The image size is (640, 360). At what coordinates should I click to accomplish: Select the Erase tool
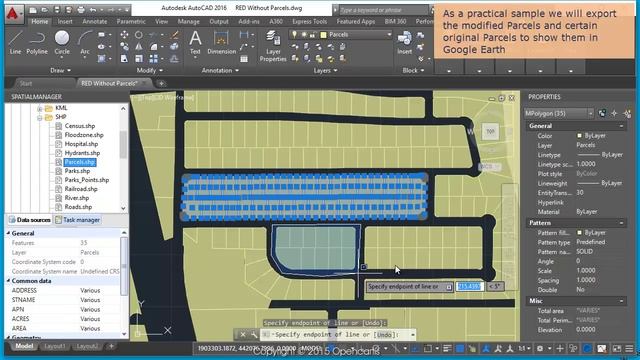coord(174,35)
